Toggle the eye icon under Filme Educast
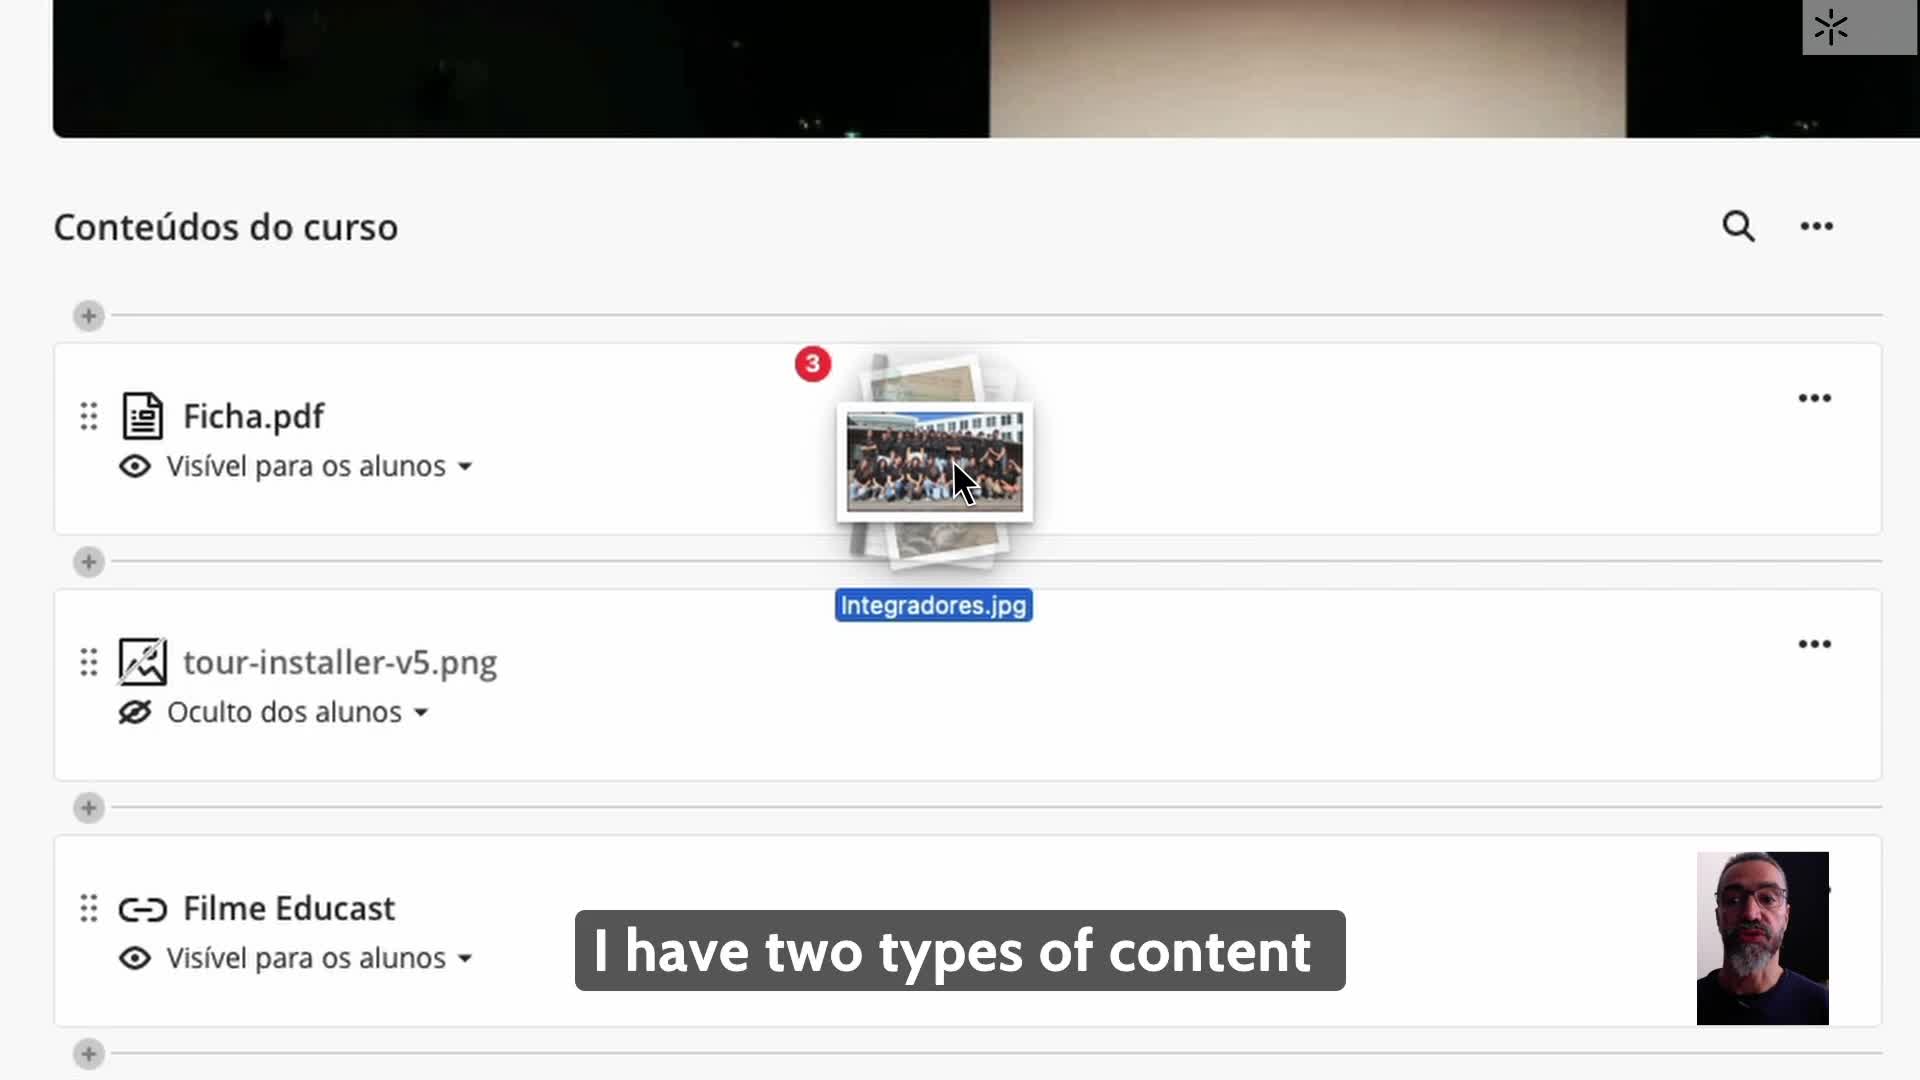 (135, 959)
